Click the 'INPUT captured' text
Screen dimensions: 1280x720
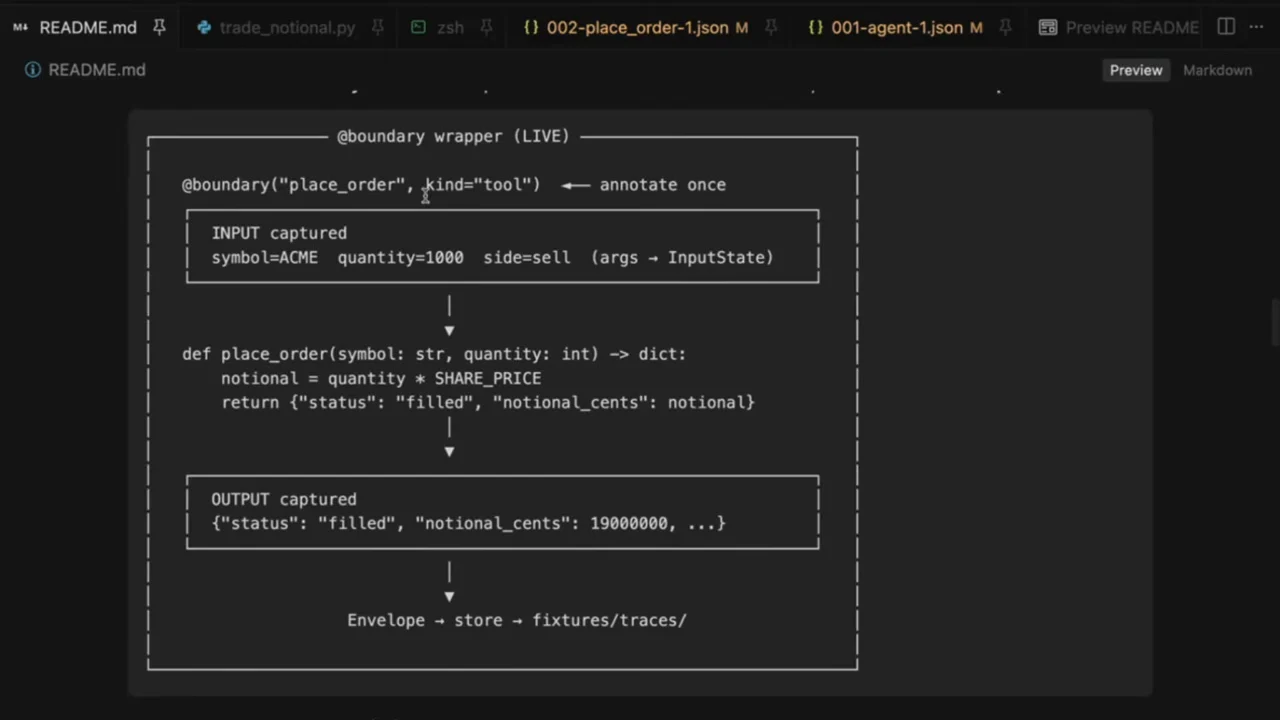click(x=279, y=233)
